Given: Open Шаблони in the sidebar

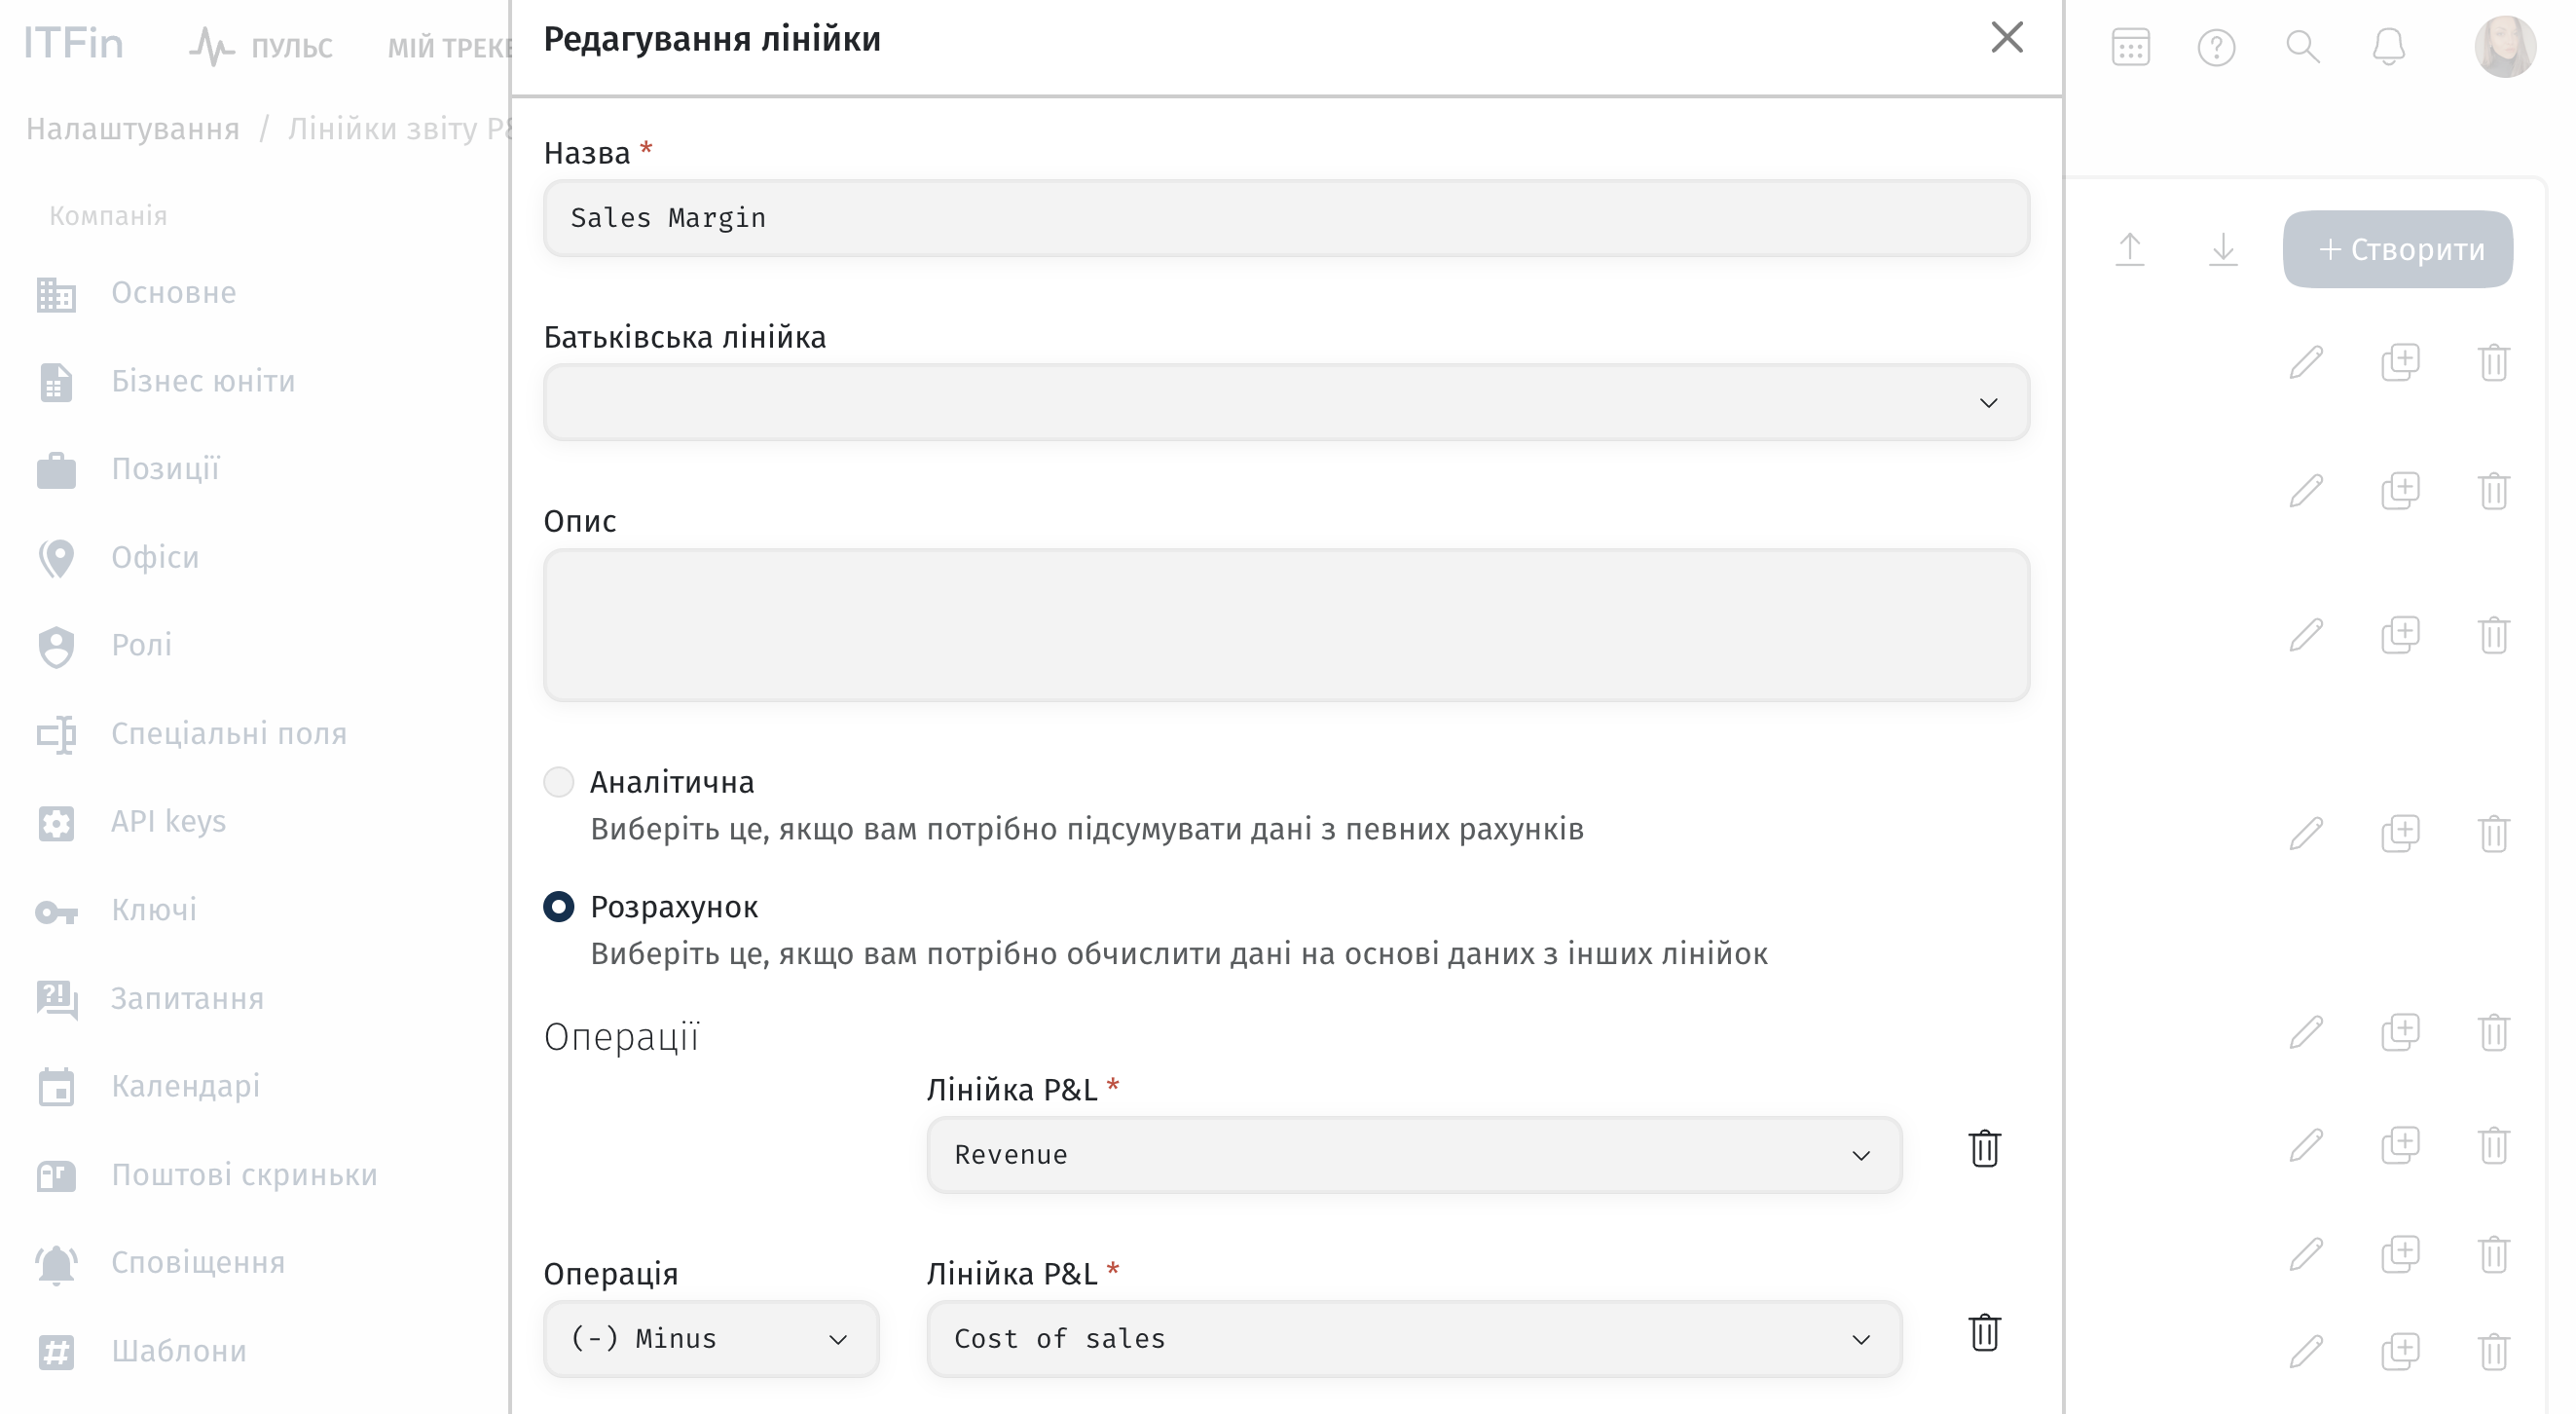Looking at the screenshot, I should (178, 1352).
